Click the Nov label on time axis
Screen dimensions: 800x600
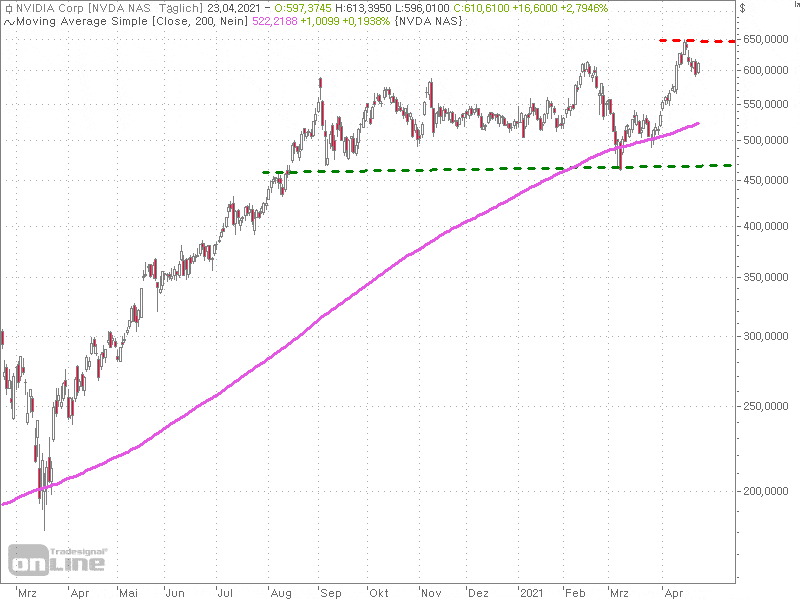431,592
